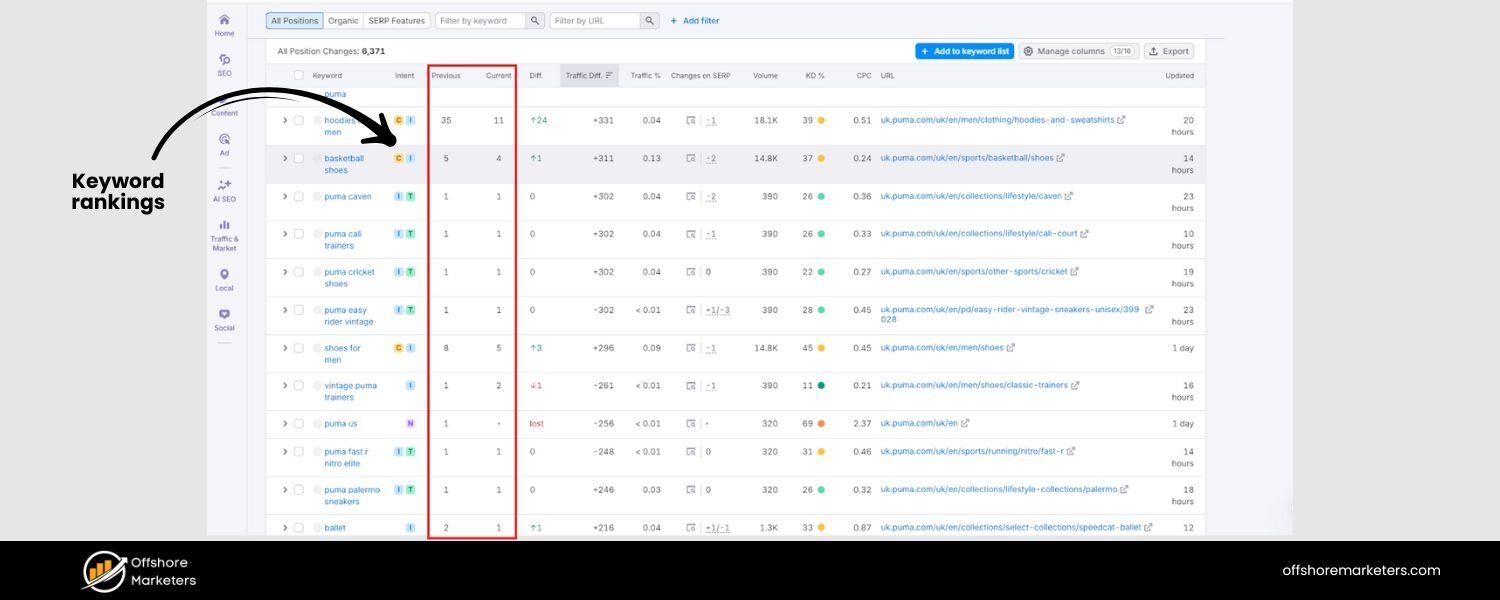Select the header checkbox to choose all keywords

point(298,75)
